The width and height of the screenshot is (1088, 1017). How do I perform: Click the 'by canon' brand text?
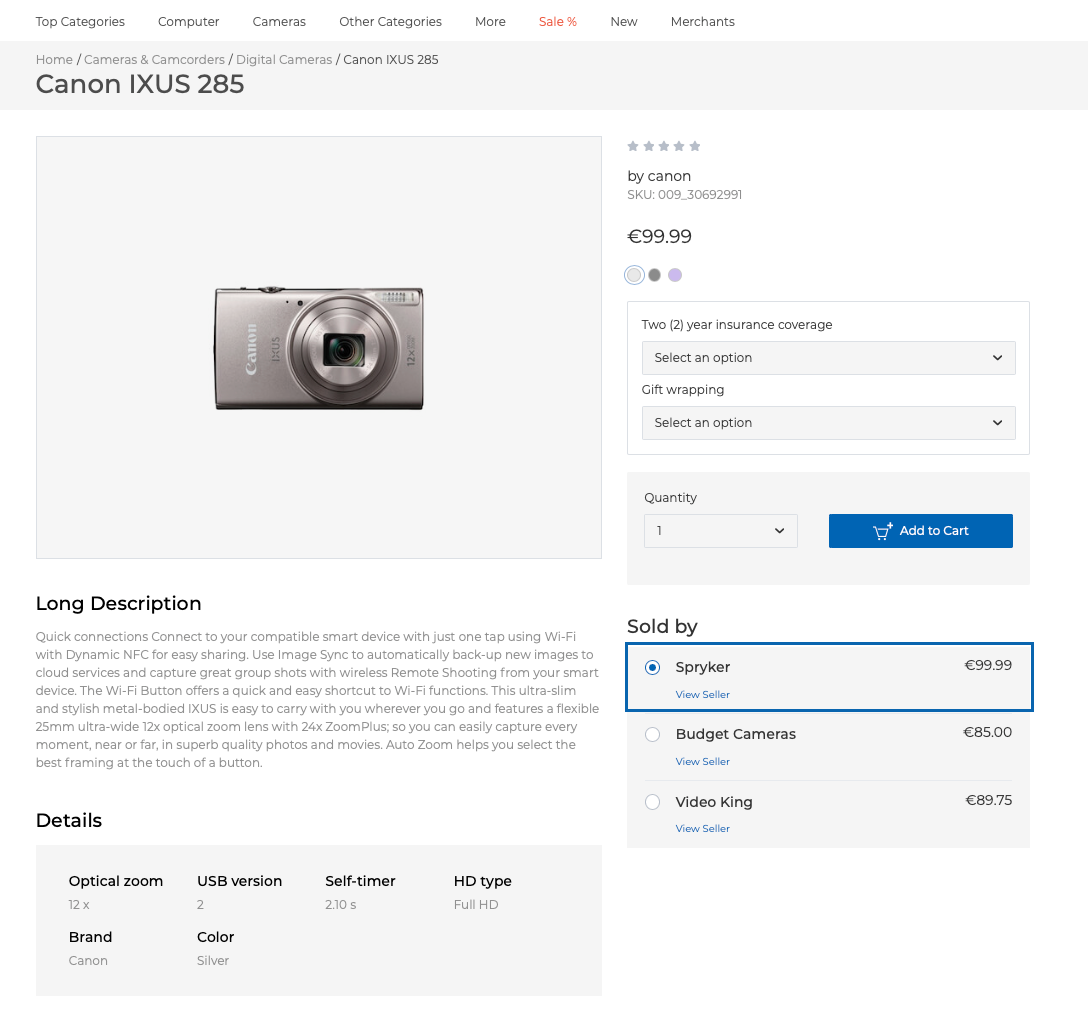point(659,176)
